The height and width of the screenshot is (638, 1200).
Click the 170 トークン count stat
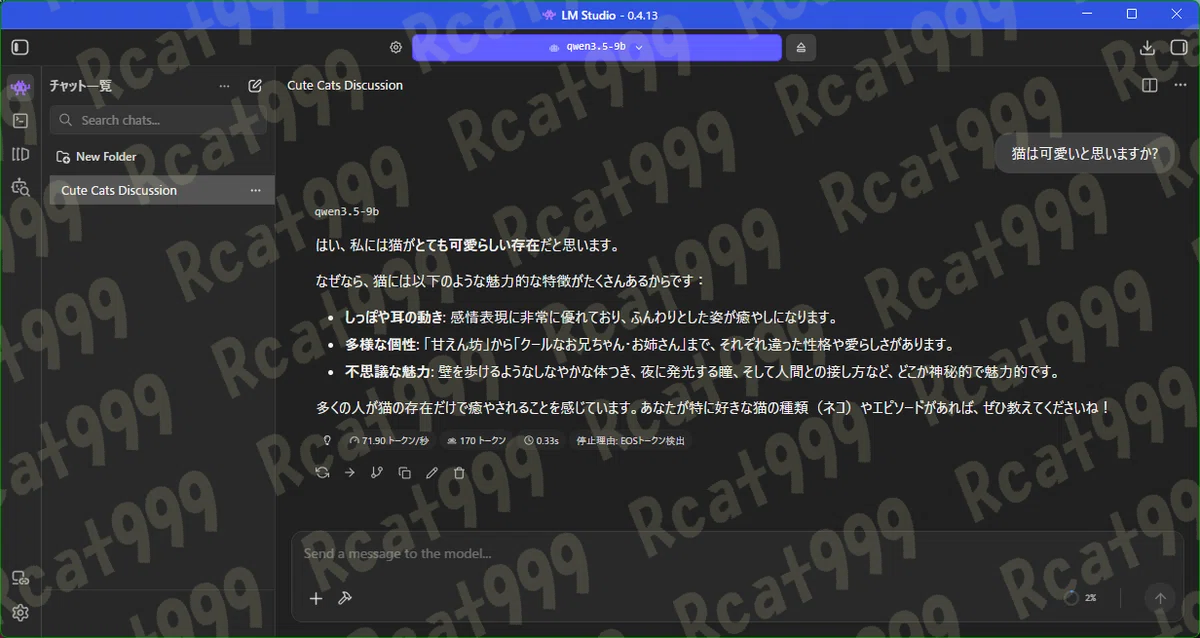(x=476, y=441)
